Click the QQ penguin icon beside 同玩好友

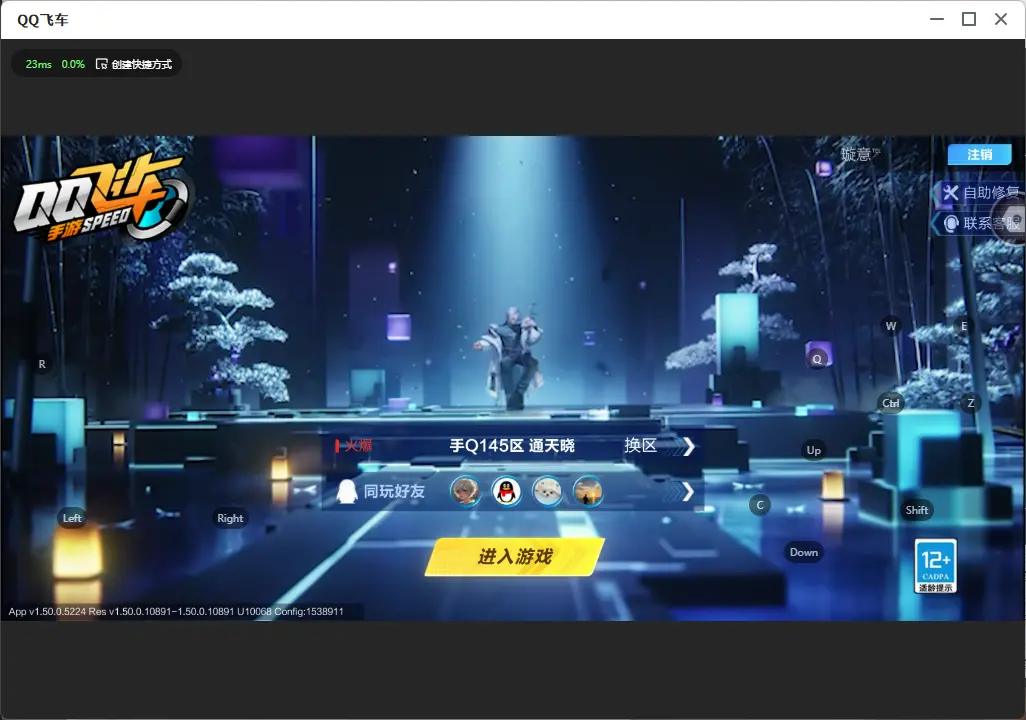(x=346, y=492)
